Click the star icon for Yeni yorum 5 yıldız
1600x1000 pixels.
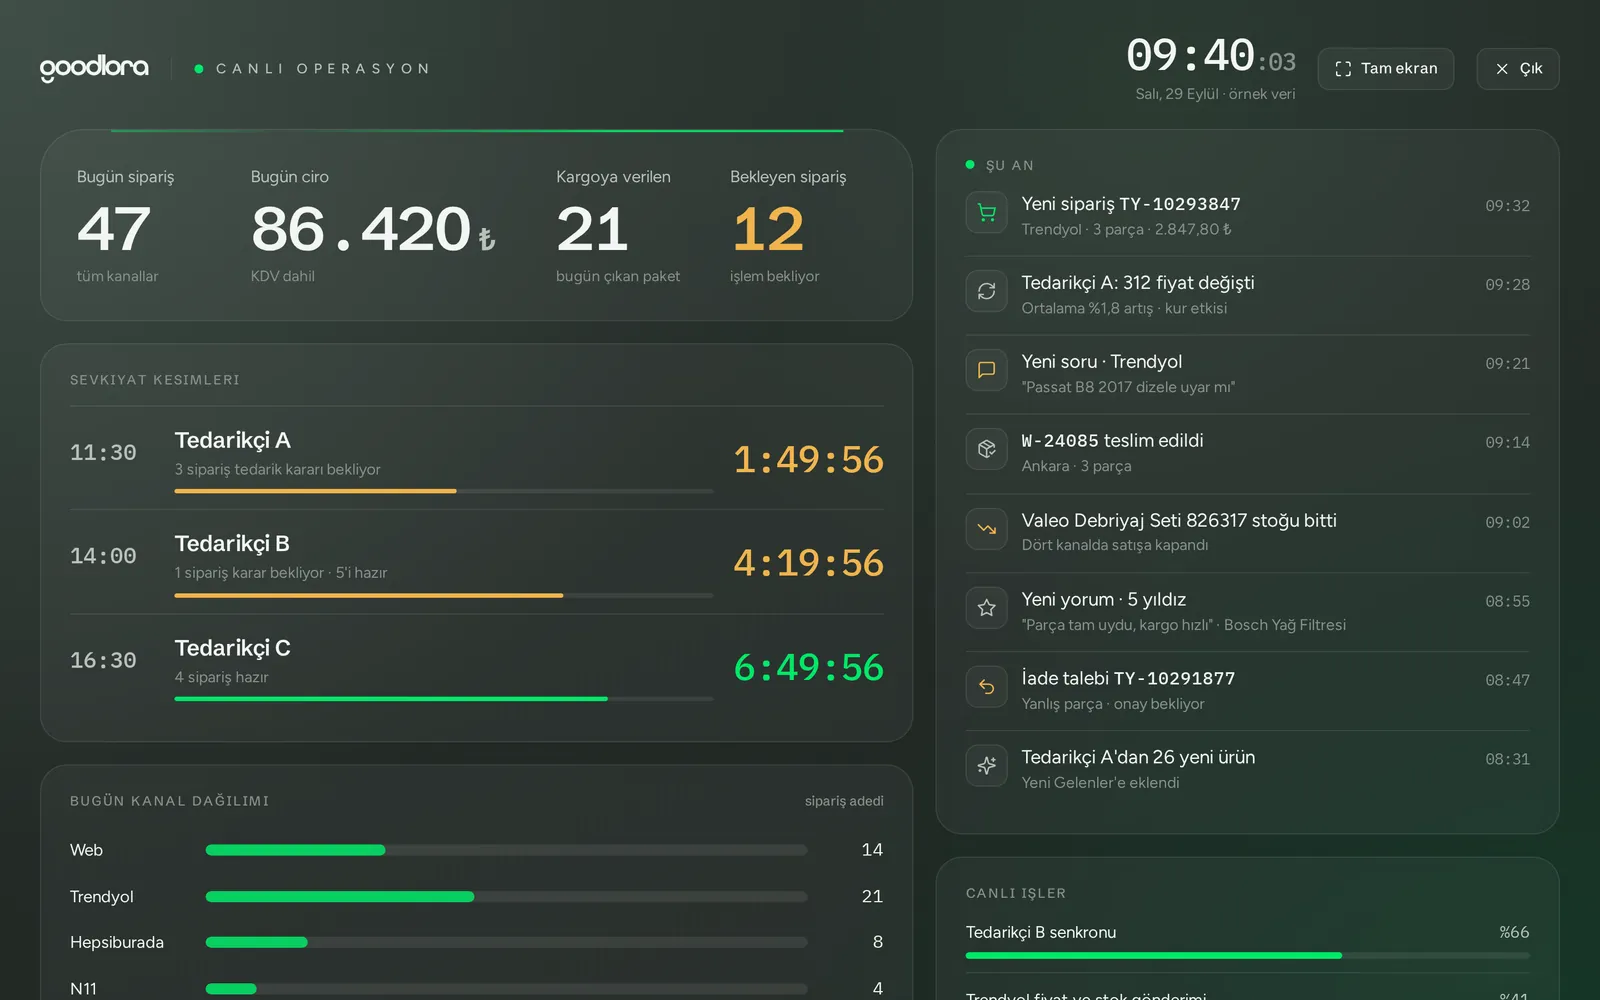[x=986, y=608]
